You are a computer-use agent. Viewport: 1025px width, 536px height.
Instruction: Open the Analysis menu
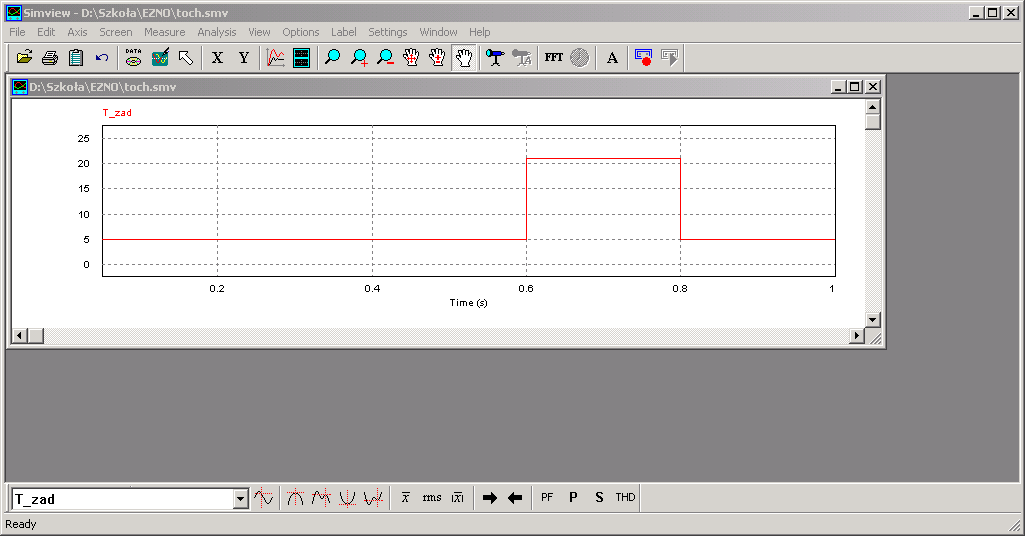tap(217, 32)
